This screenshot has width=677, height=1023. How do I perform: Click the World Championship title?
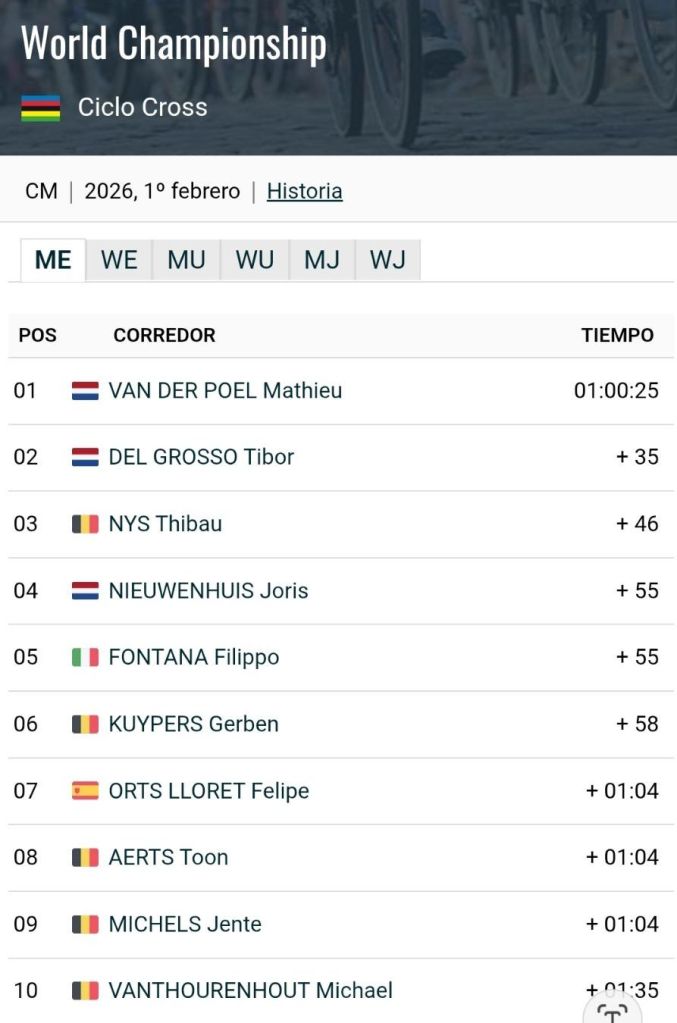coord(173,44)
